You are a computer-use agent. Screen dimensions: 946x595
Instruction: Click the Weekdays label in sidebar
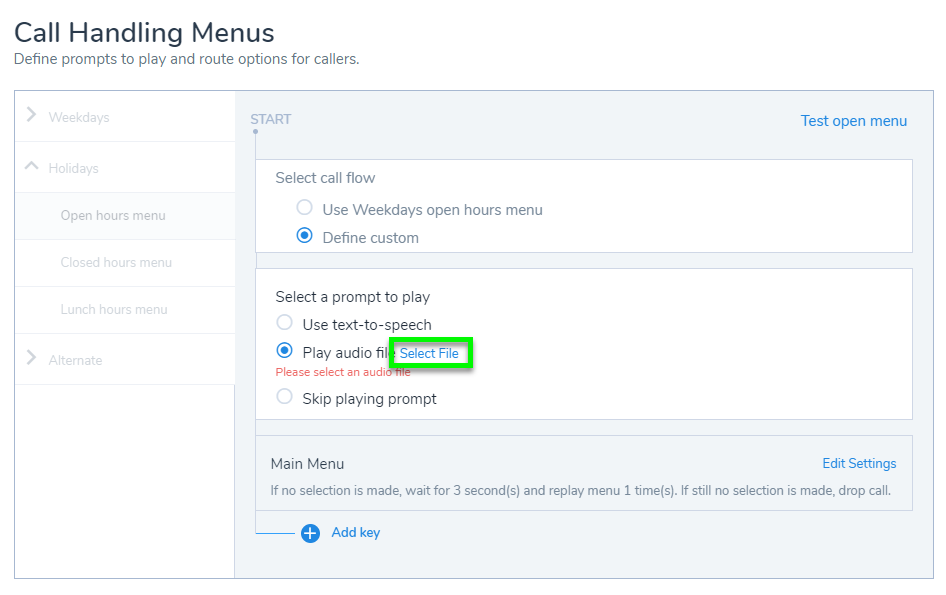tap(79, 117)
